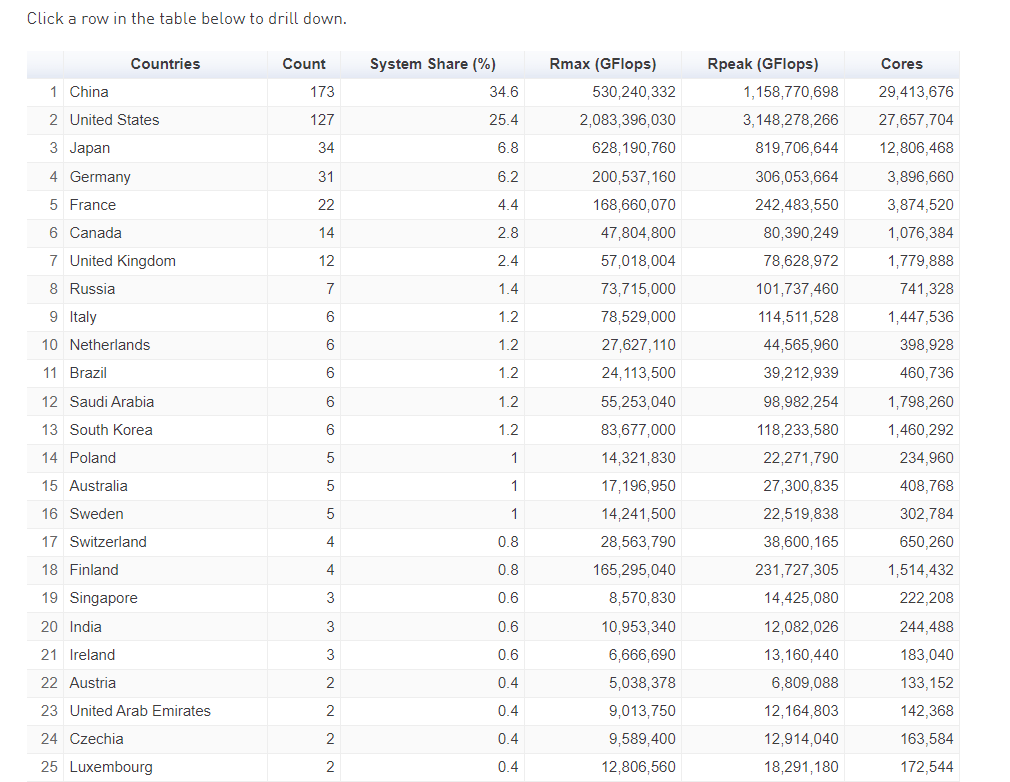Sort by System Share (%) header

[432, 64]
